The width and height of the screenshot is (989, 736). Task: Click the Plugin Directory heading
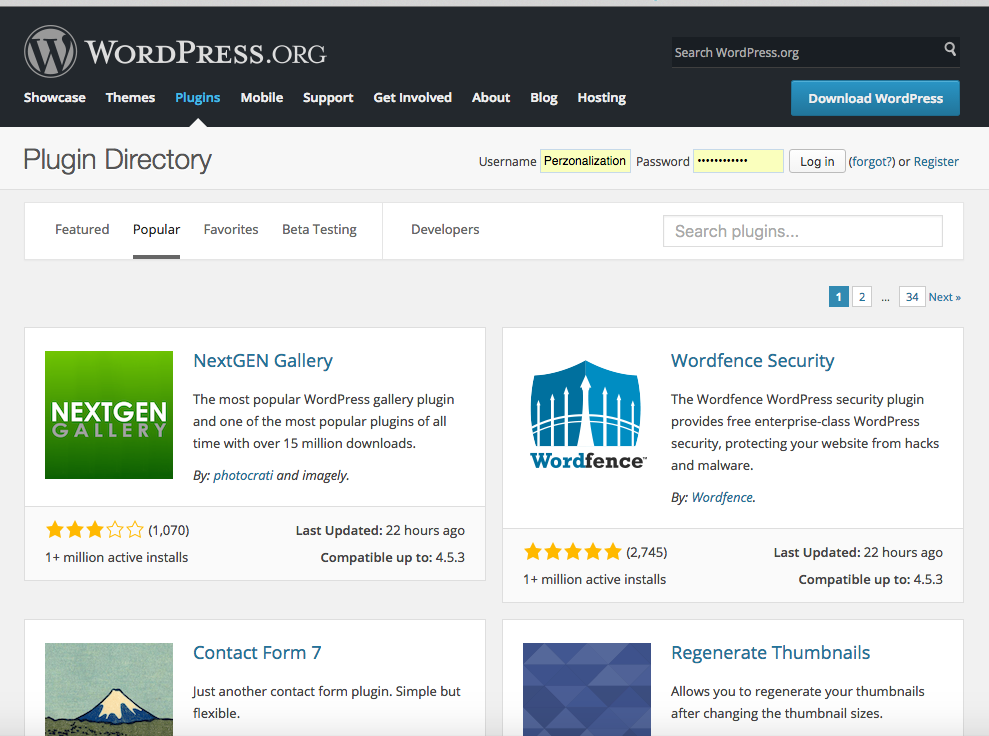point(117,160)
